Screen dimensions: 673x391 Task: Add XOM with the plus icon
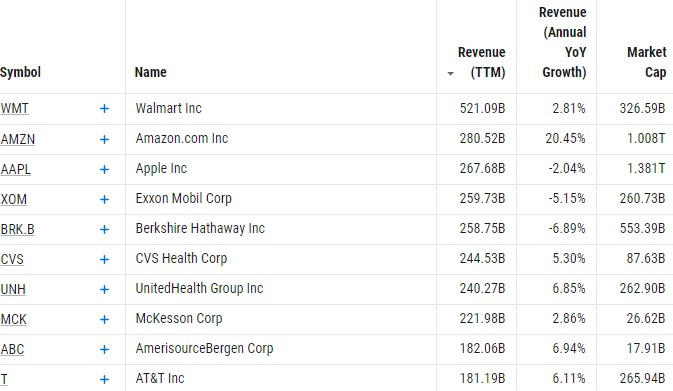(104, 200)
